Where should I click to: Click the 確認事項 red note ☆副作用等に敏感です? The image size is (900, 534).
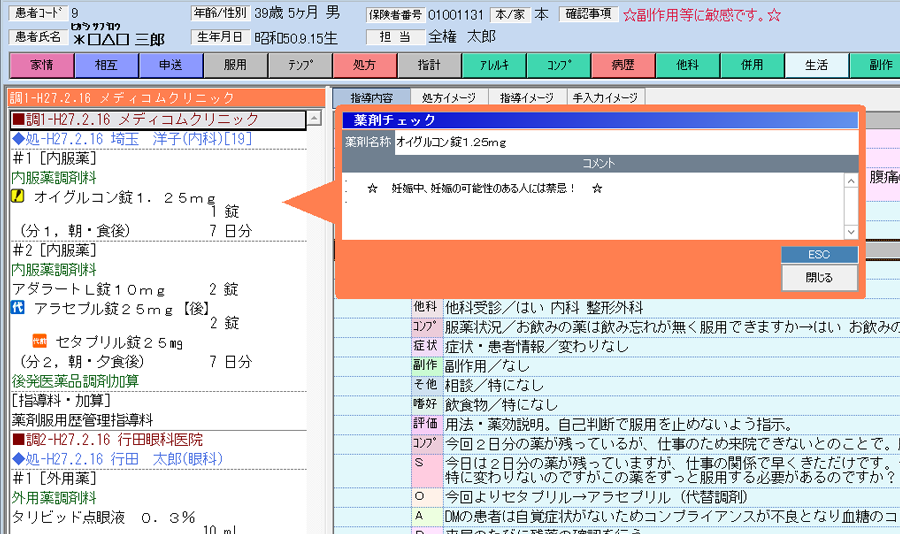pos(702,15)
